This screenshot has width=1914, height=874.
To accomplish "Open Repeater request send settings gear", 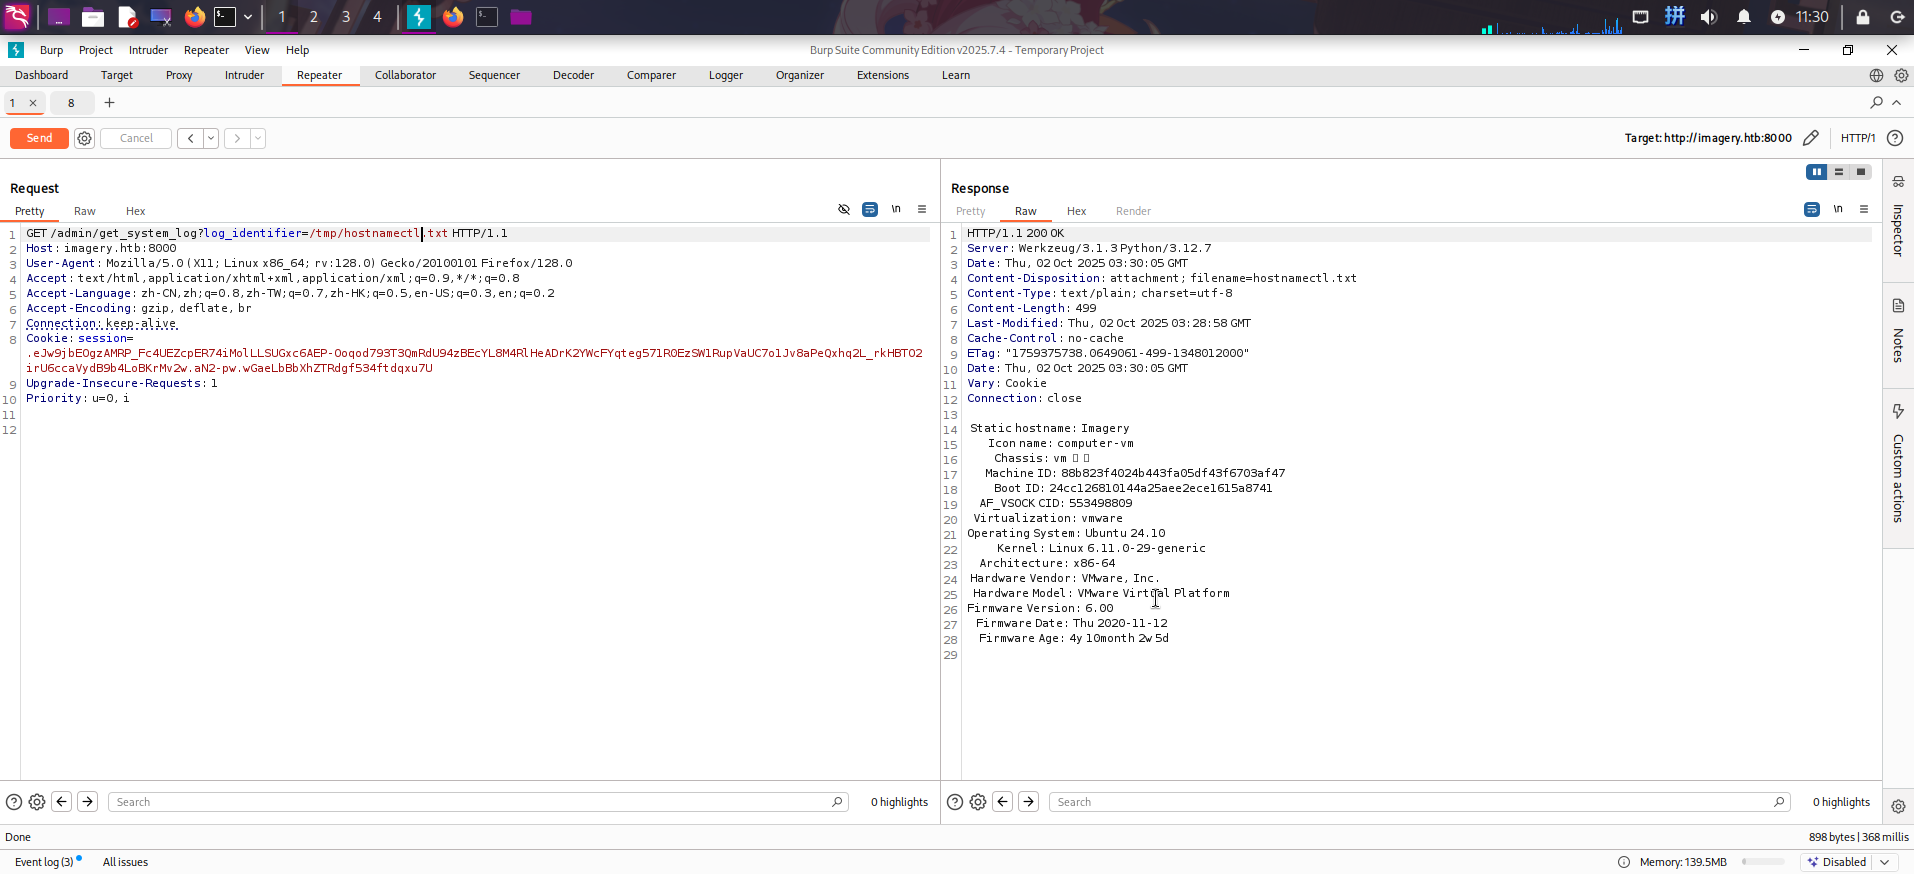I will (85, 139).
